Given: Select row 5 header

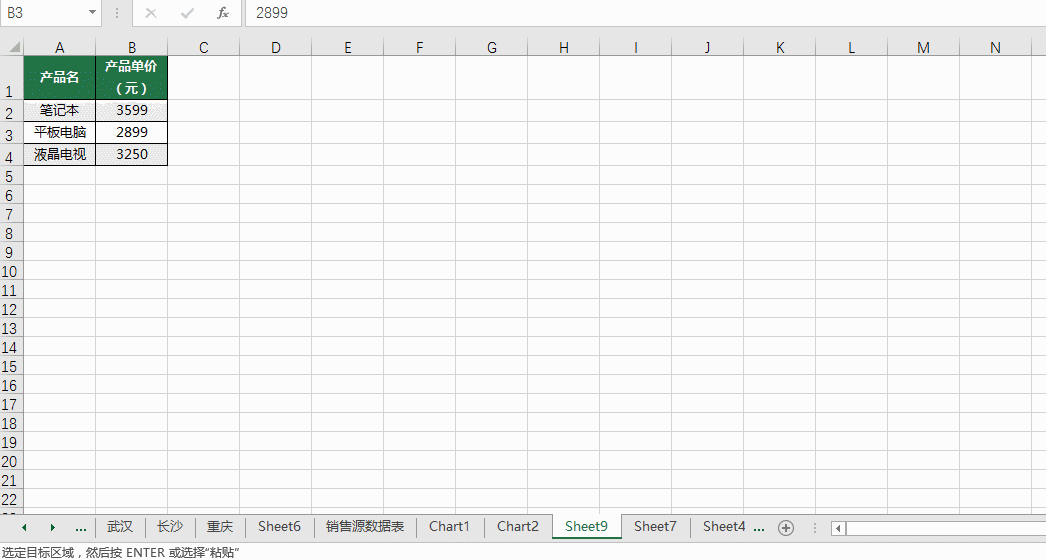Looking at the screenshot, I should [11, 176].
